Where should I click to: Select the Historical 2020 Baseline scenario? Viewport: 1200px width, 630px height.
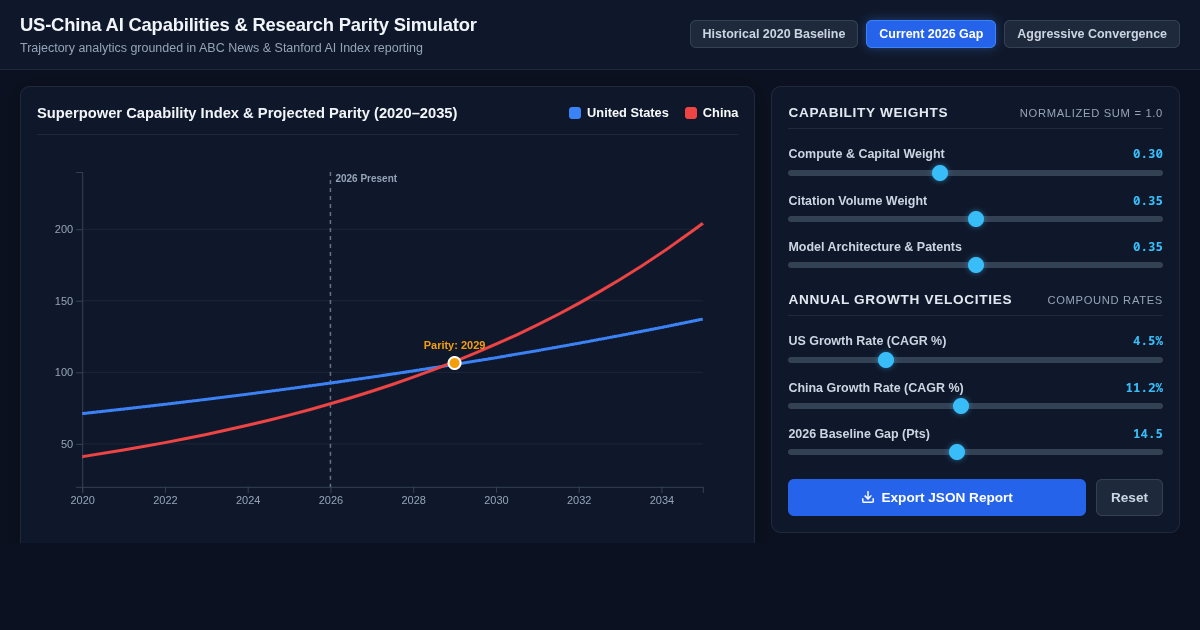pyautogui.click(x=774, y=34)
